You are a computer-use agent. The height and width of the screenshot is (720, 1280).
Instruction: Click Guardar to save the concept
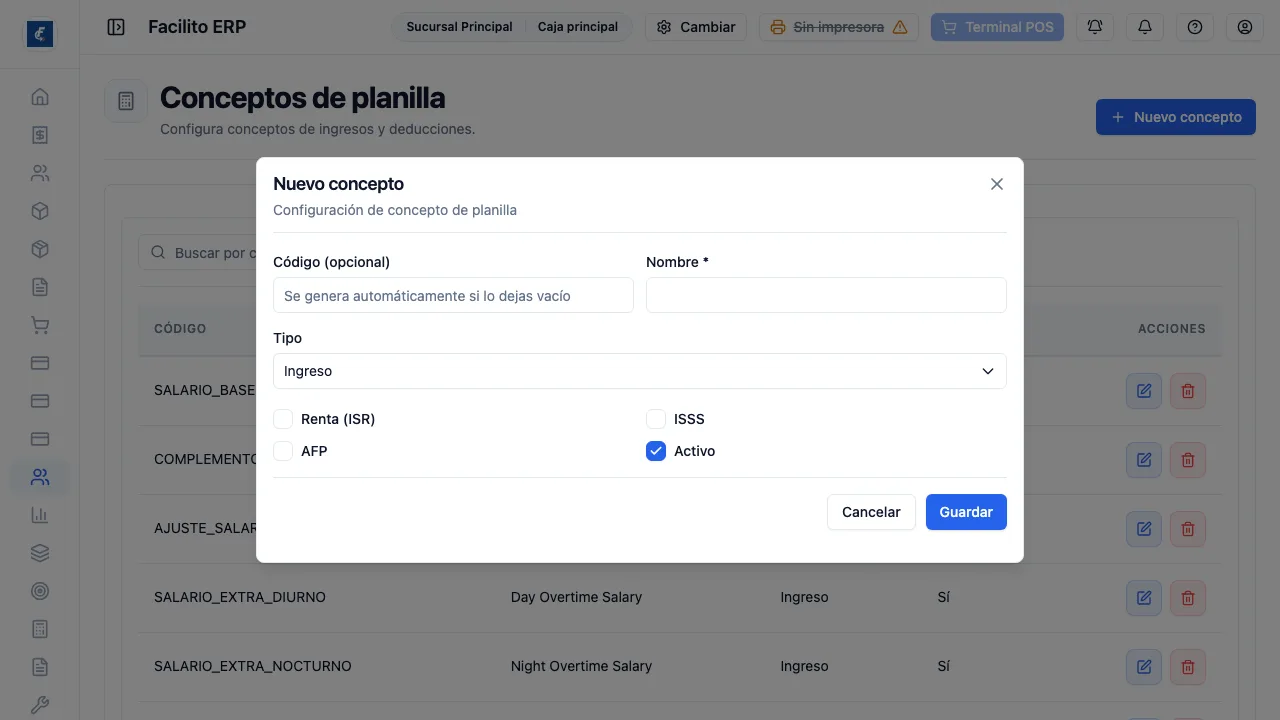tap(966, 512)
